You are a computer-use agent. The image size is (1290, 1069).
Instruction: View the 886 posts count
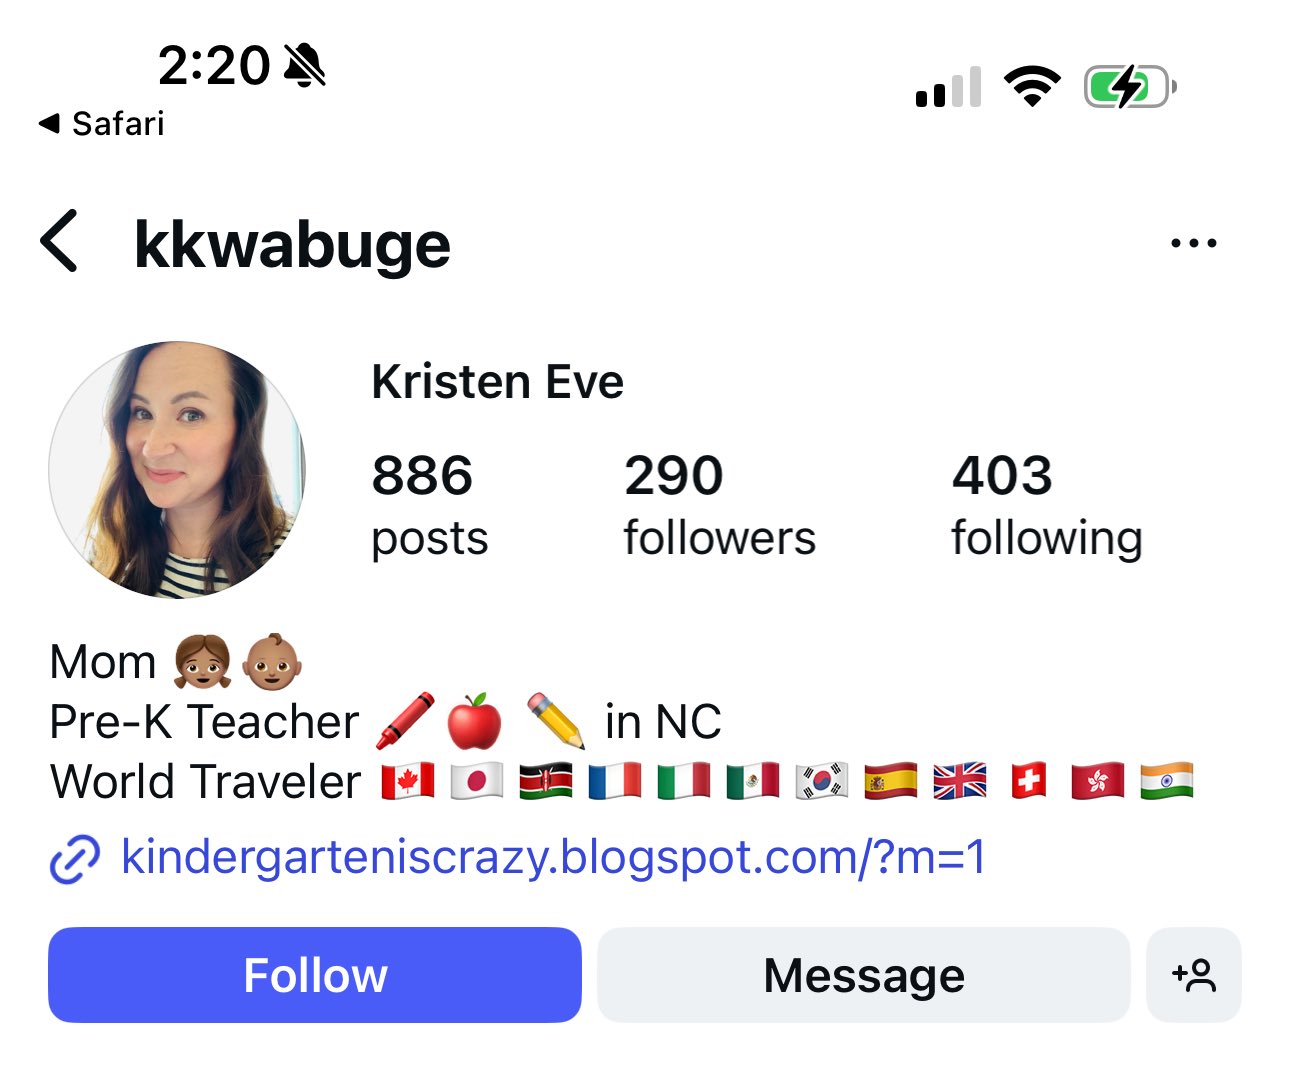click(x=430, y=505)
